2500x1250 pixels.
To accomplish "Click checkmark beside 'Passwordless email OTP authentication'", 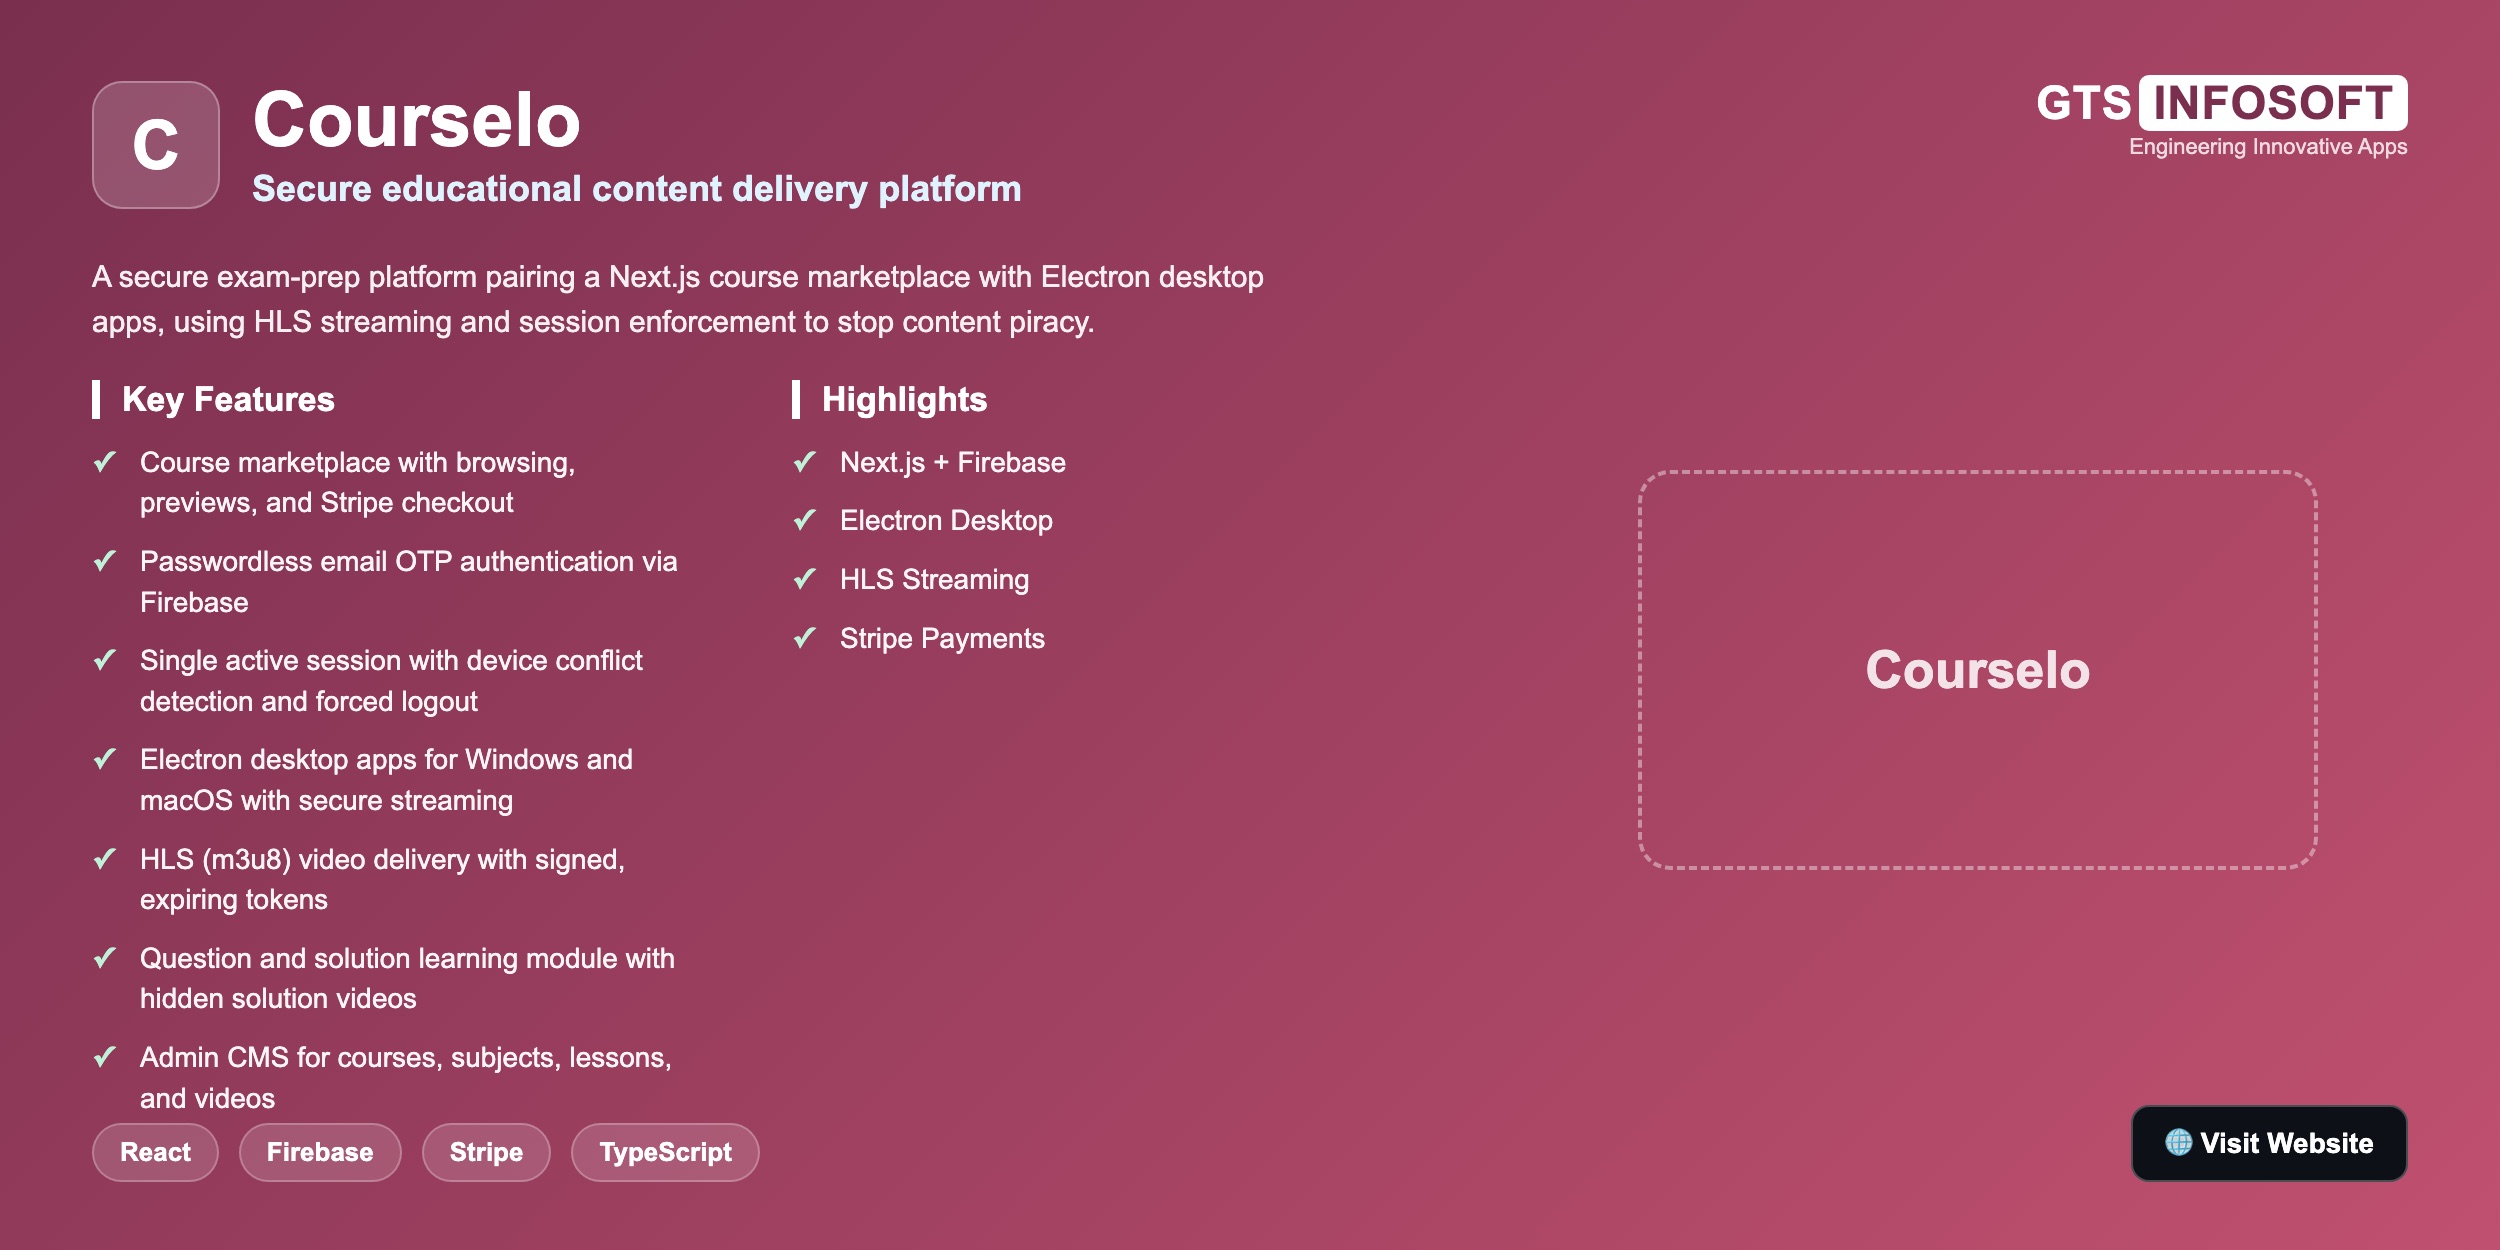I will tap(105, 561).
